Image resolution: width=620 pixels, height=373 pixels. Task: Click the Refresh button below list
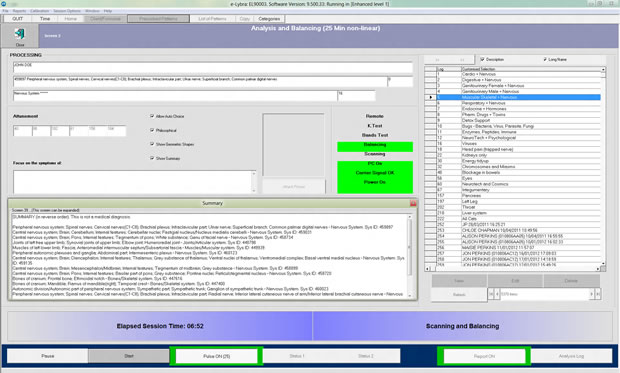click(x=459, y=295)
